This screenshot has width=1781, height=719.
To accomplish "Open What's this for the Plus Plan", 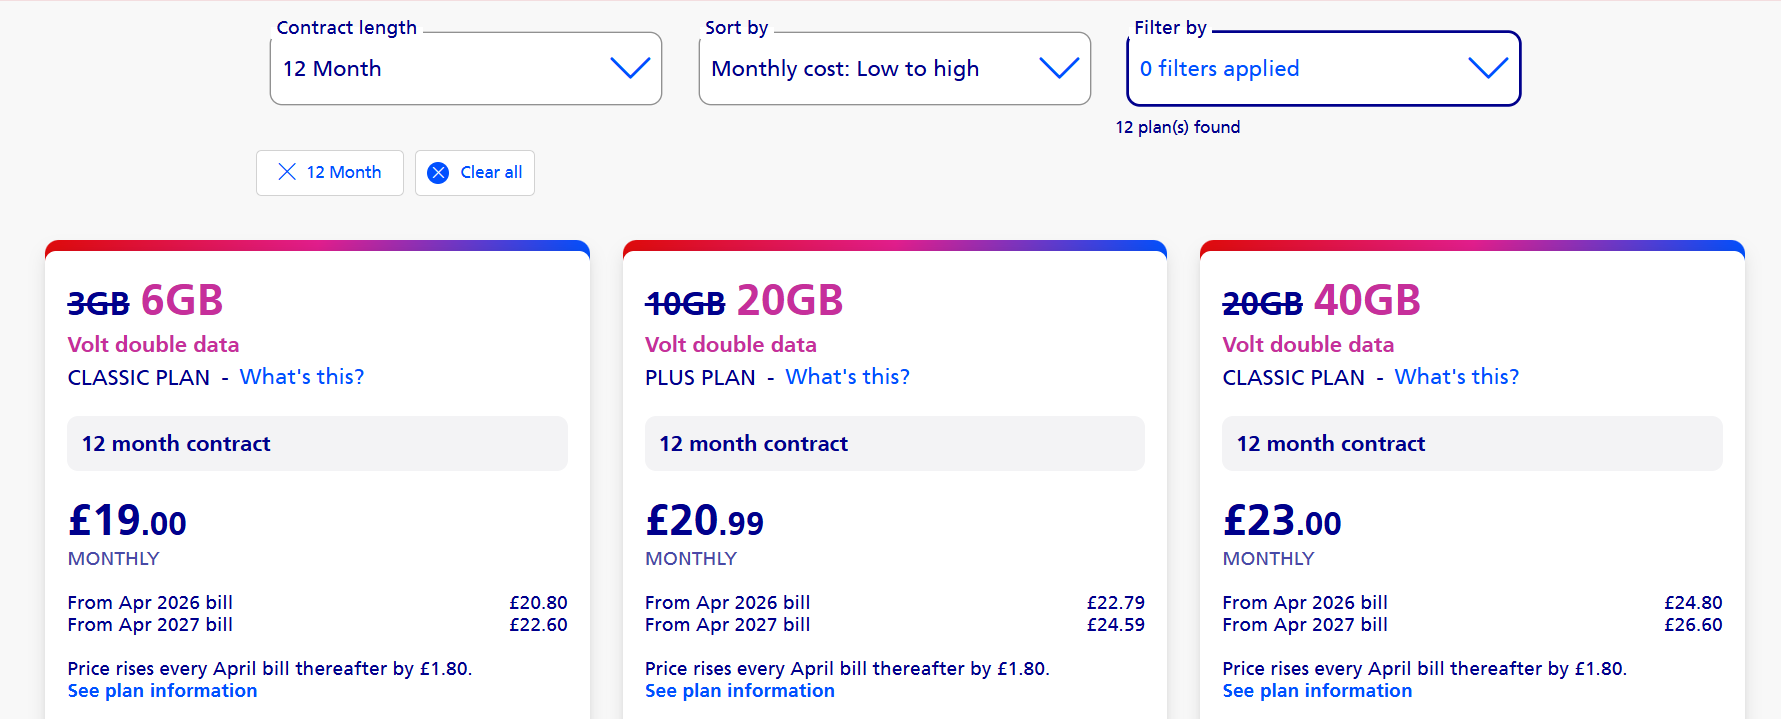I will (846, 376).
